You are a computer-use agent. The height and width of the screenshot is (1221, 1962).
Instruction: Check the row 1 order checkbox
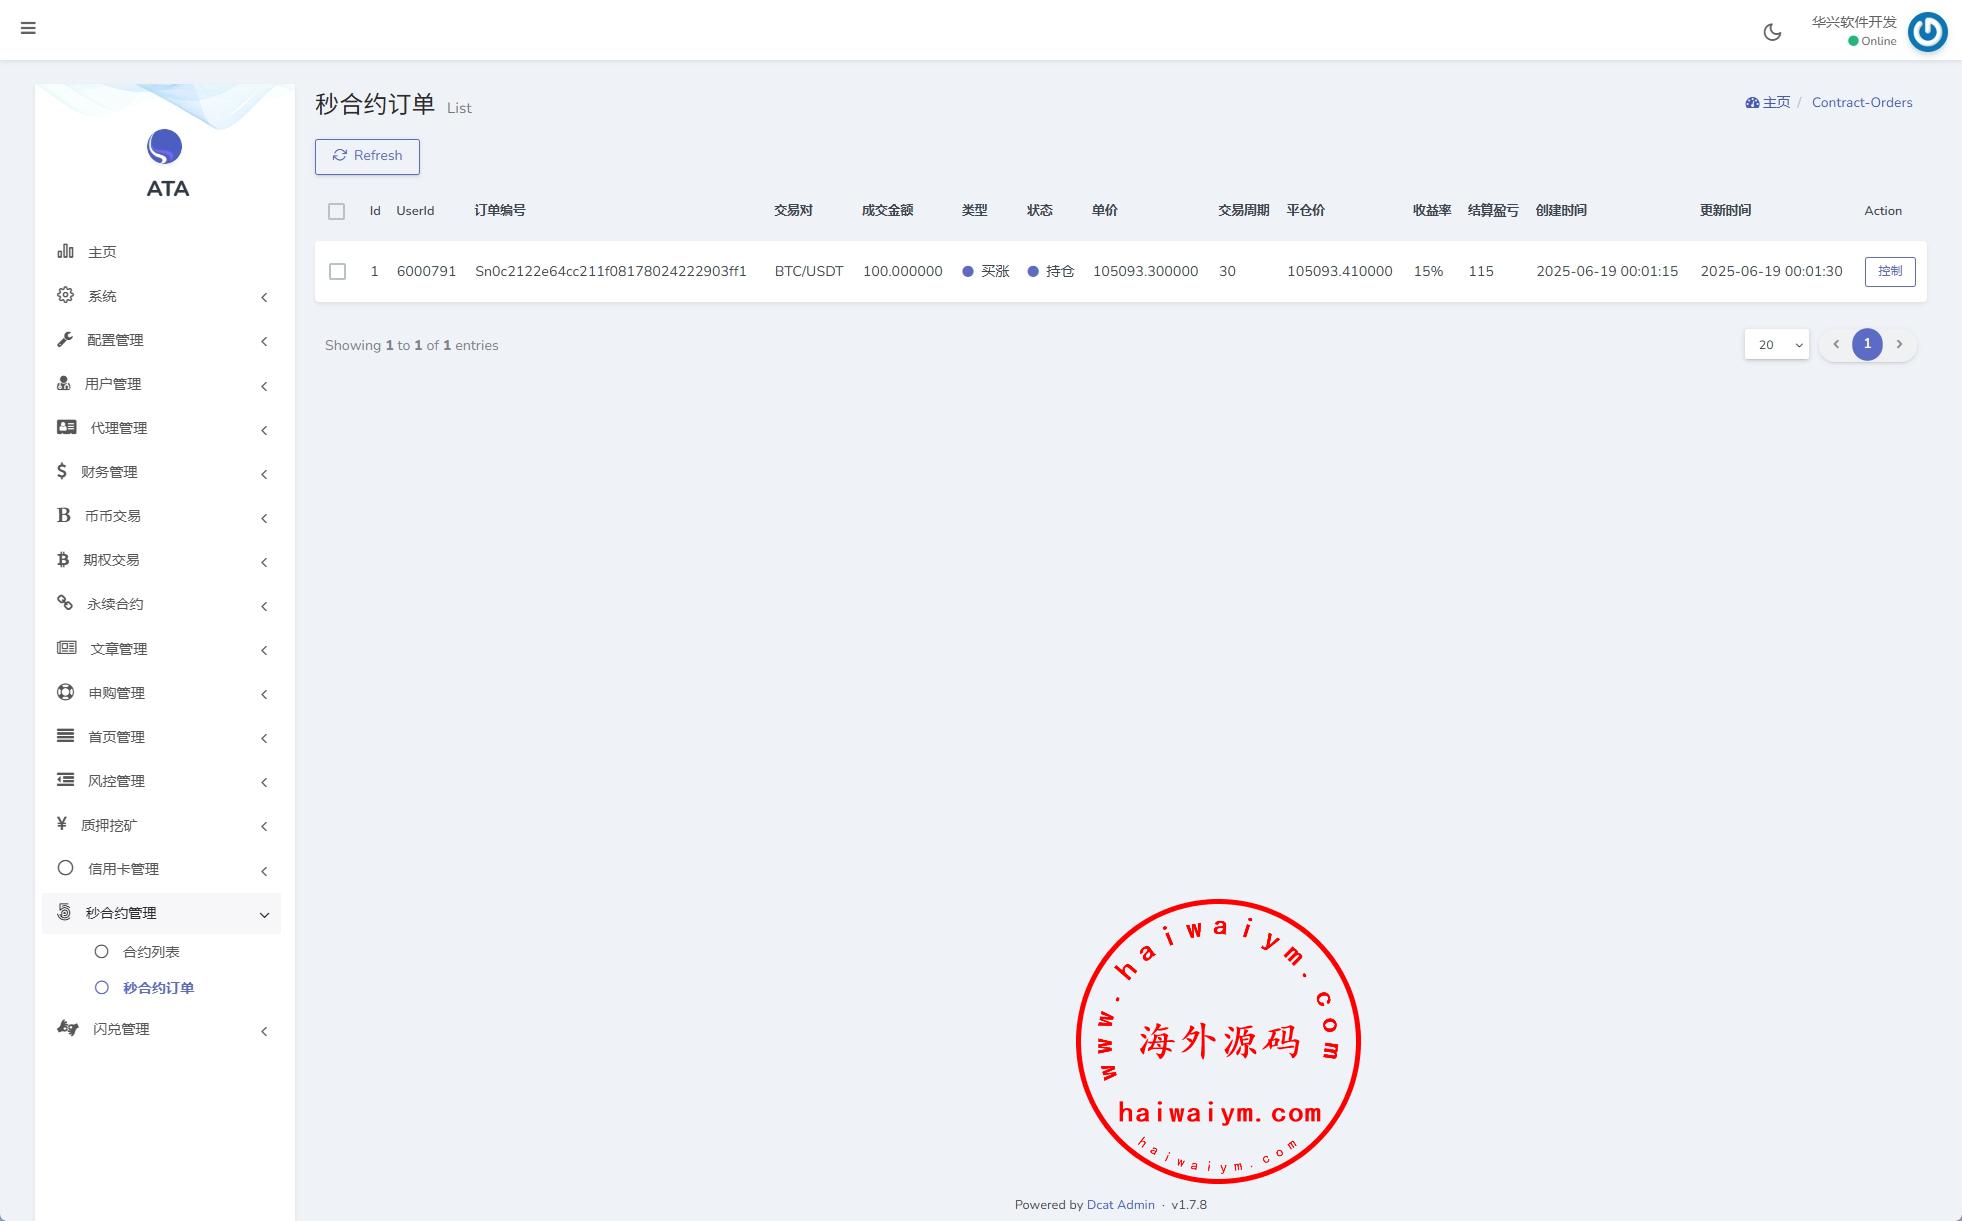(x=337, y=272)
